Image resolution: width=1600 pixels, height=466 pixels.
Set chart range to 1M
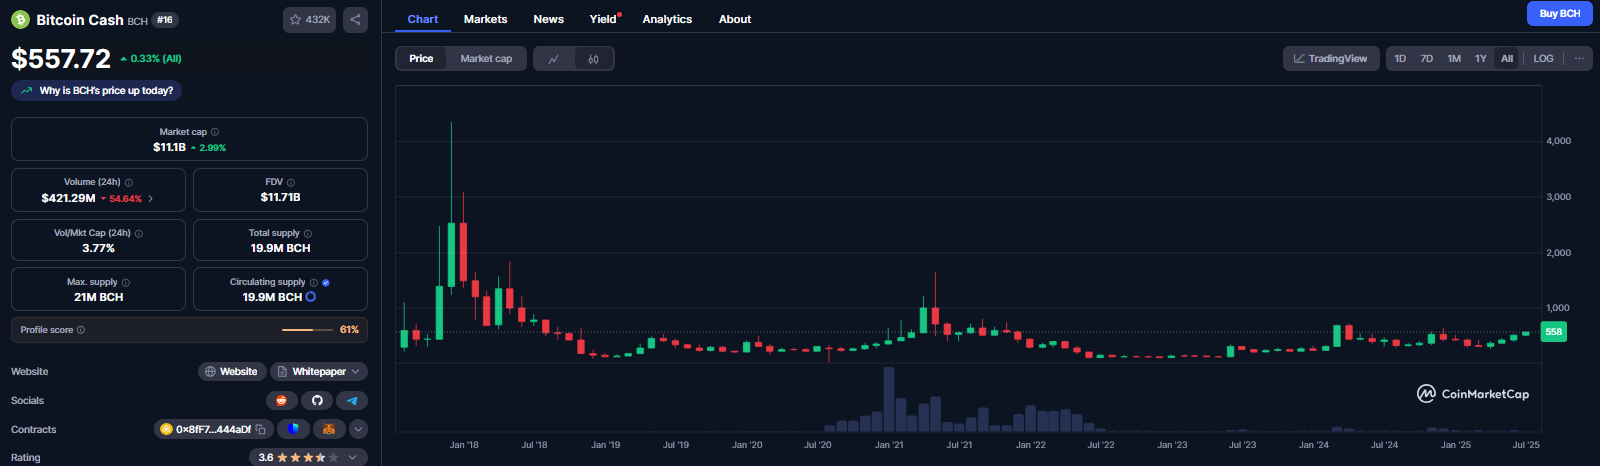point(1454,59)
